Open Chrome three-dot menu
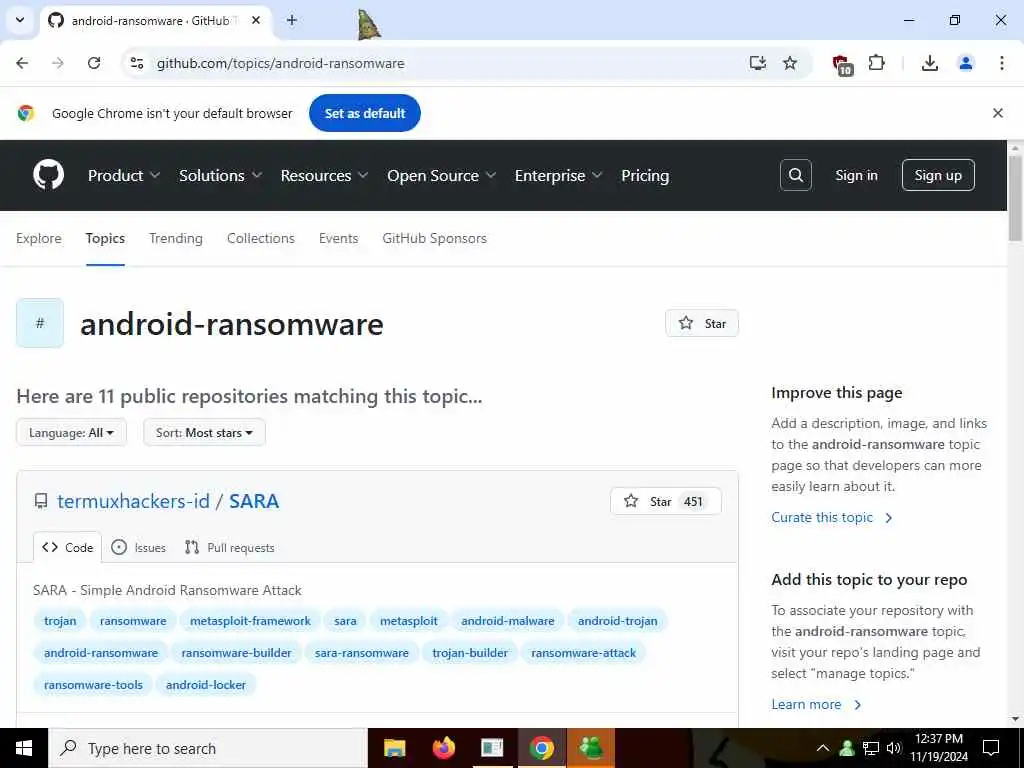The image size is (1024, 768). point(1001,63)
